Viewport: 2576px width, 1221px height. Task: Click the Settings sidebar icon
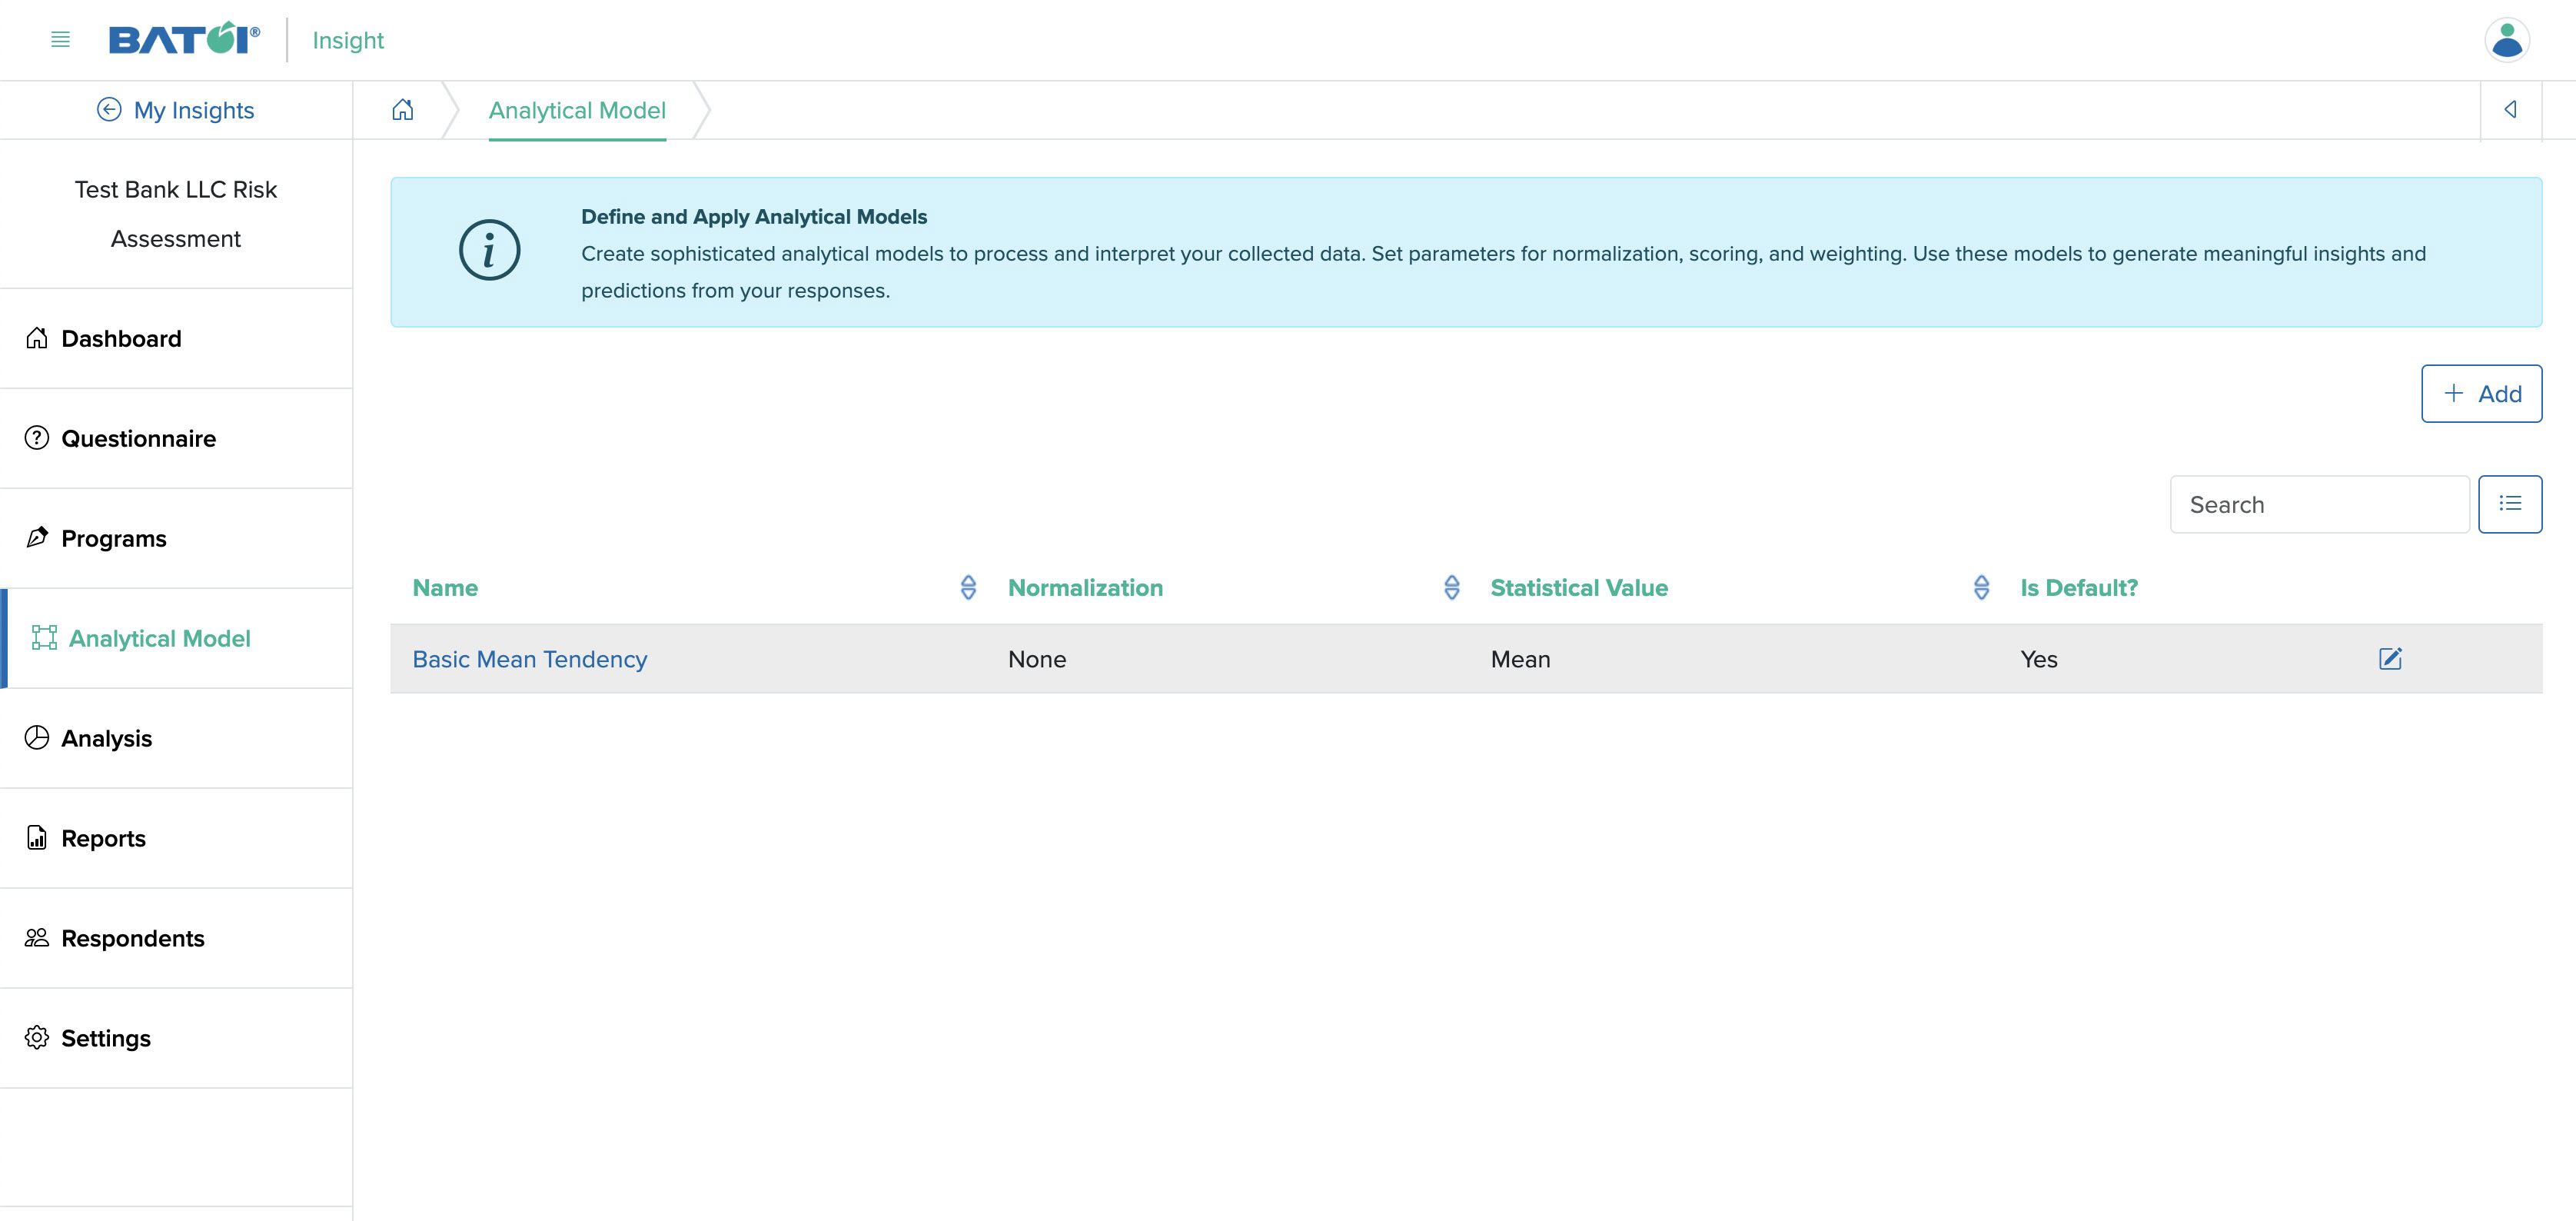point(36,1037)
